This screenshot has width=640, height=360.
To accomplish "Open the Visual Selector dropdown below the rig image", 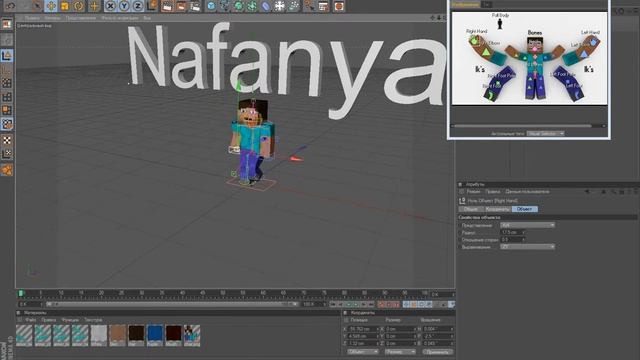I will click(x=545, y=133).
